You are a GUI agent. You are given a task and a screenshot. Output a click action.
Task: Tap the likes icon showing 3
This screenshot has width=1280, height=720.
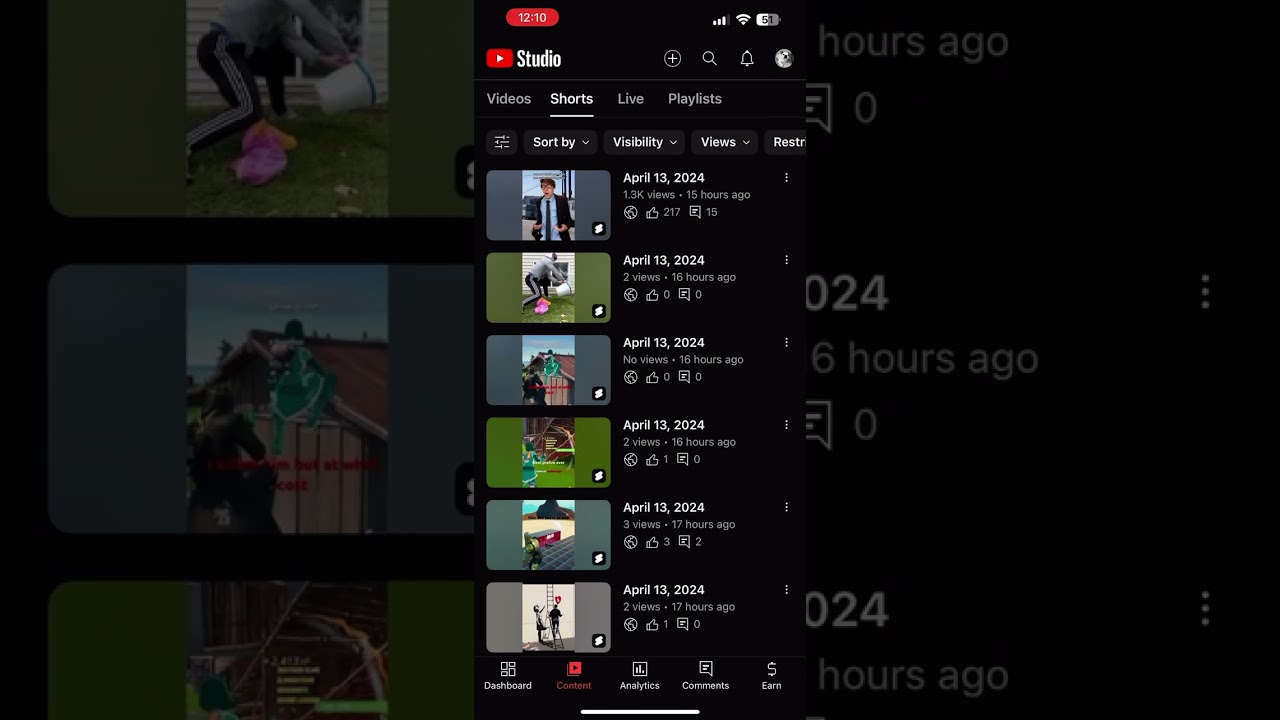click(x=652, y=542)
